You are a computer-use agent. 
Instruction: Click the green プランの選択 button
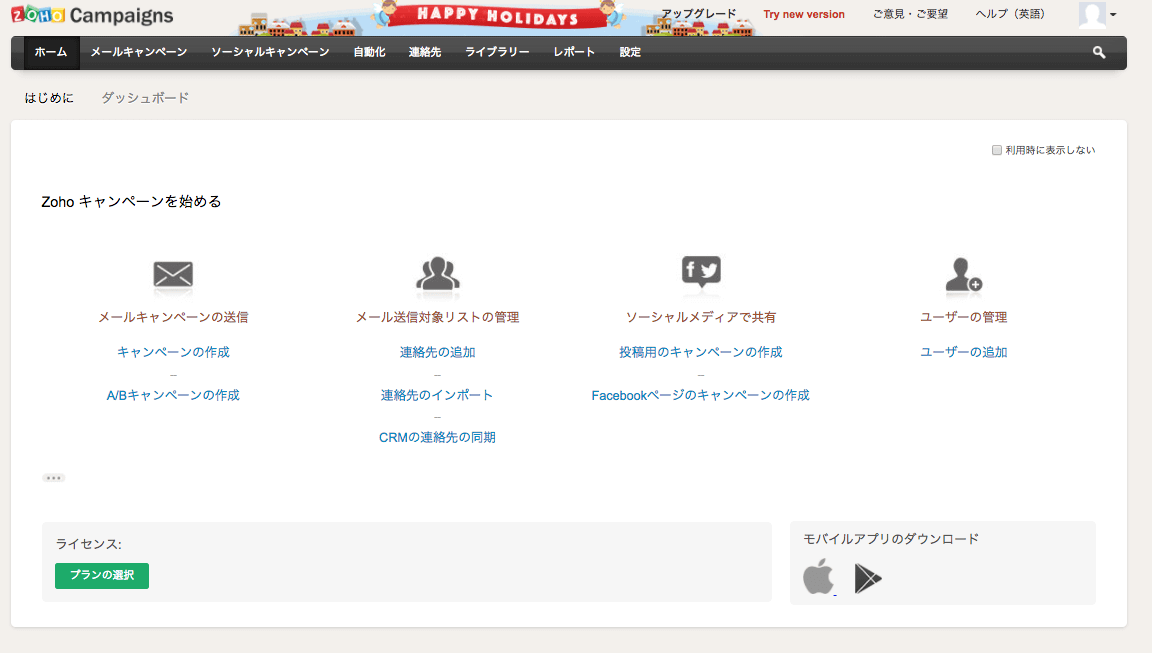[102, 575]
